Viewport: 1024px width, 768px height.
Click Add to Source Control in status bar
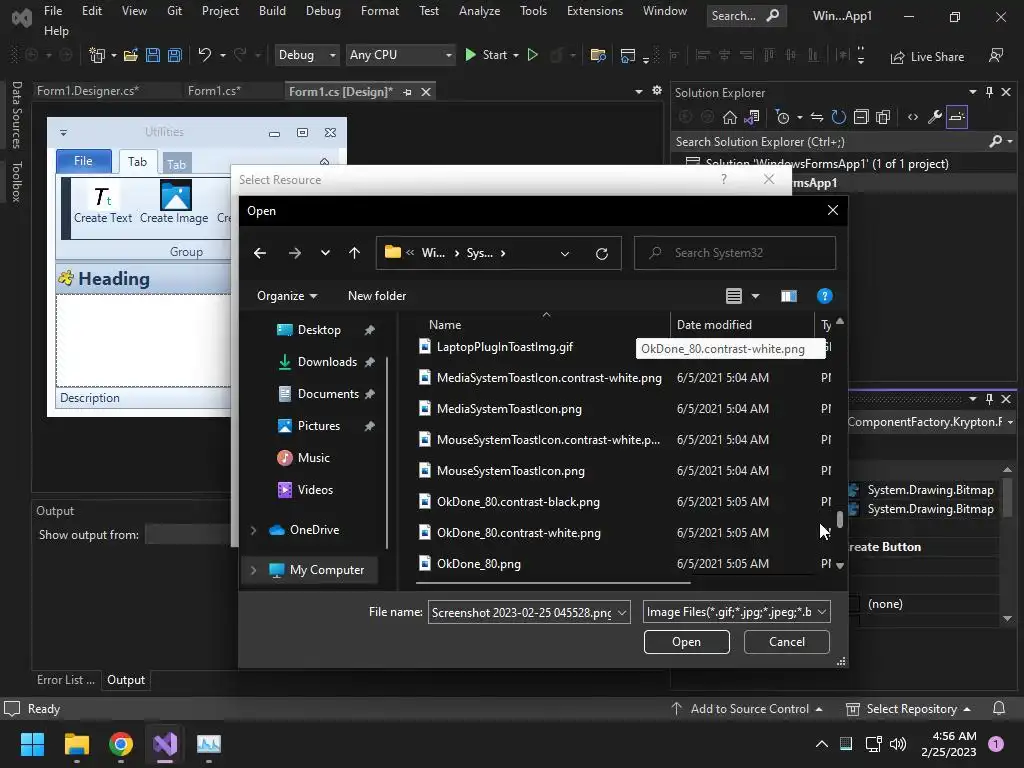tap(747, 709)
